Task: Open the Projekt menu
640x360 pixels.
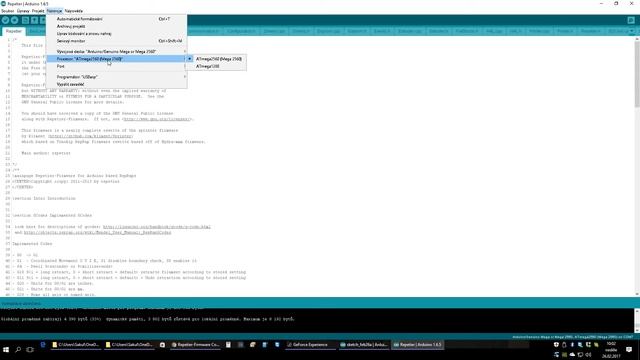Action: 38,11
